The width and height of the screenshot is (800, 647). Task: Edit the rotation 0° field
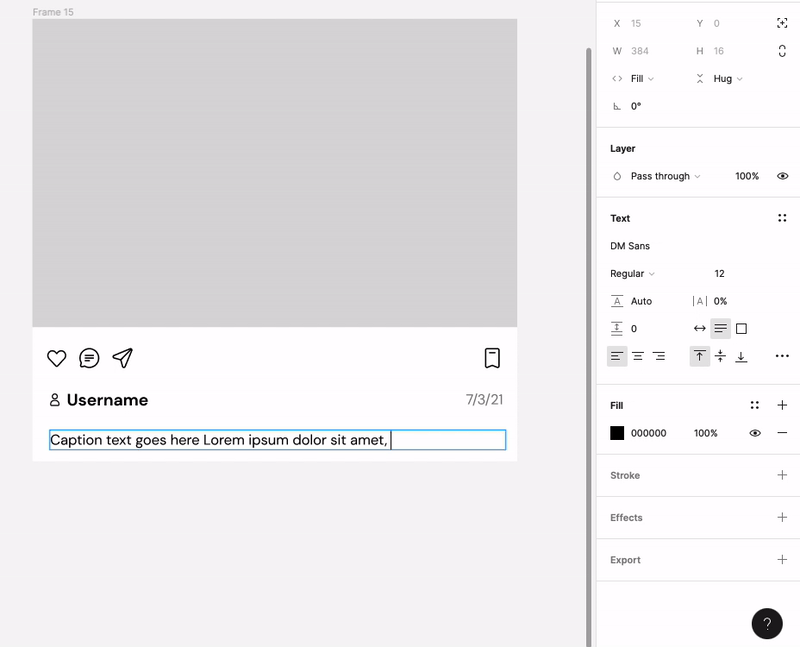636,106
